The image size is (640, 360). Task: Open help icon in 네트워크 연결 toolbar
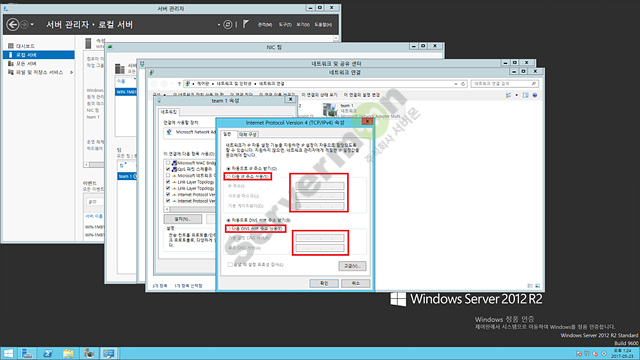click(535, 95)
